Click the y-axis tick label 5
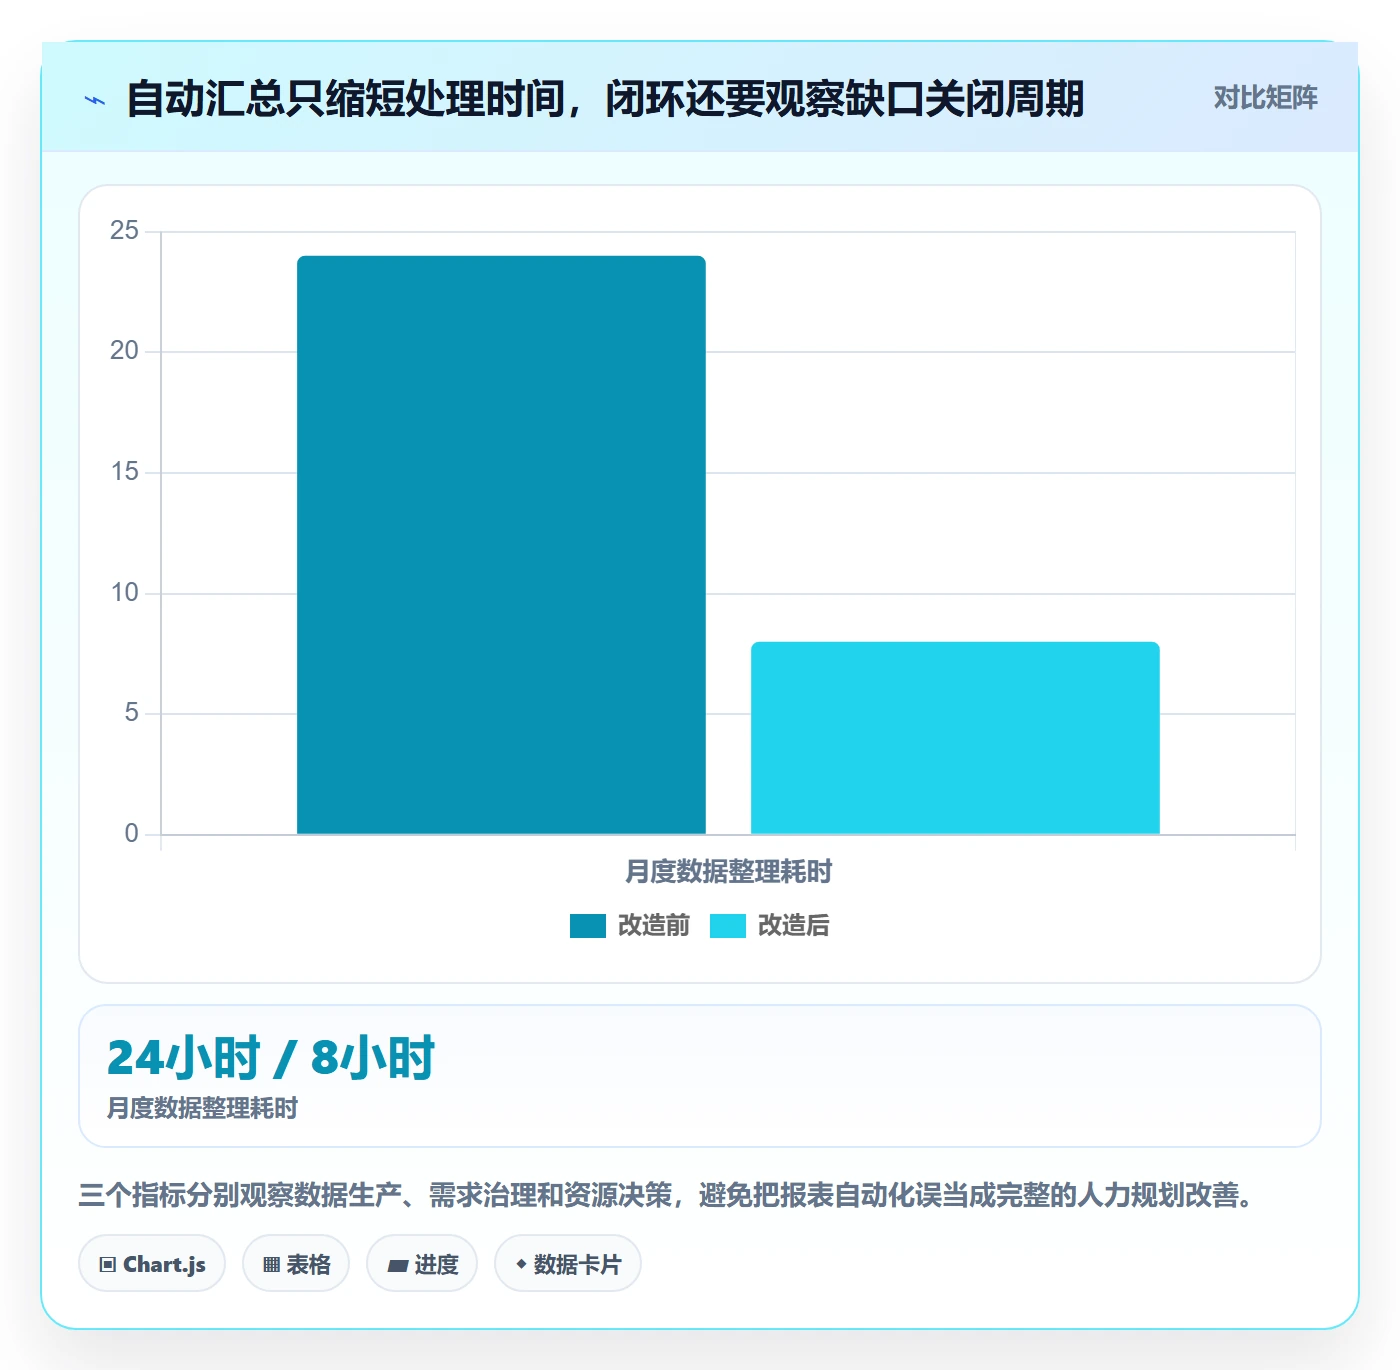The height and width of the screenshot is (1370, 1400). tap(131, 713)
